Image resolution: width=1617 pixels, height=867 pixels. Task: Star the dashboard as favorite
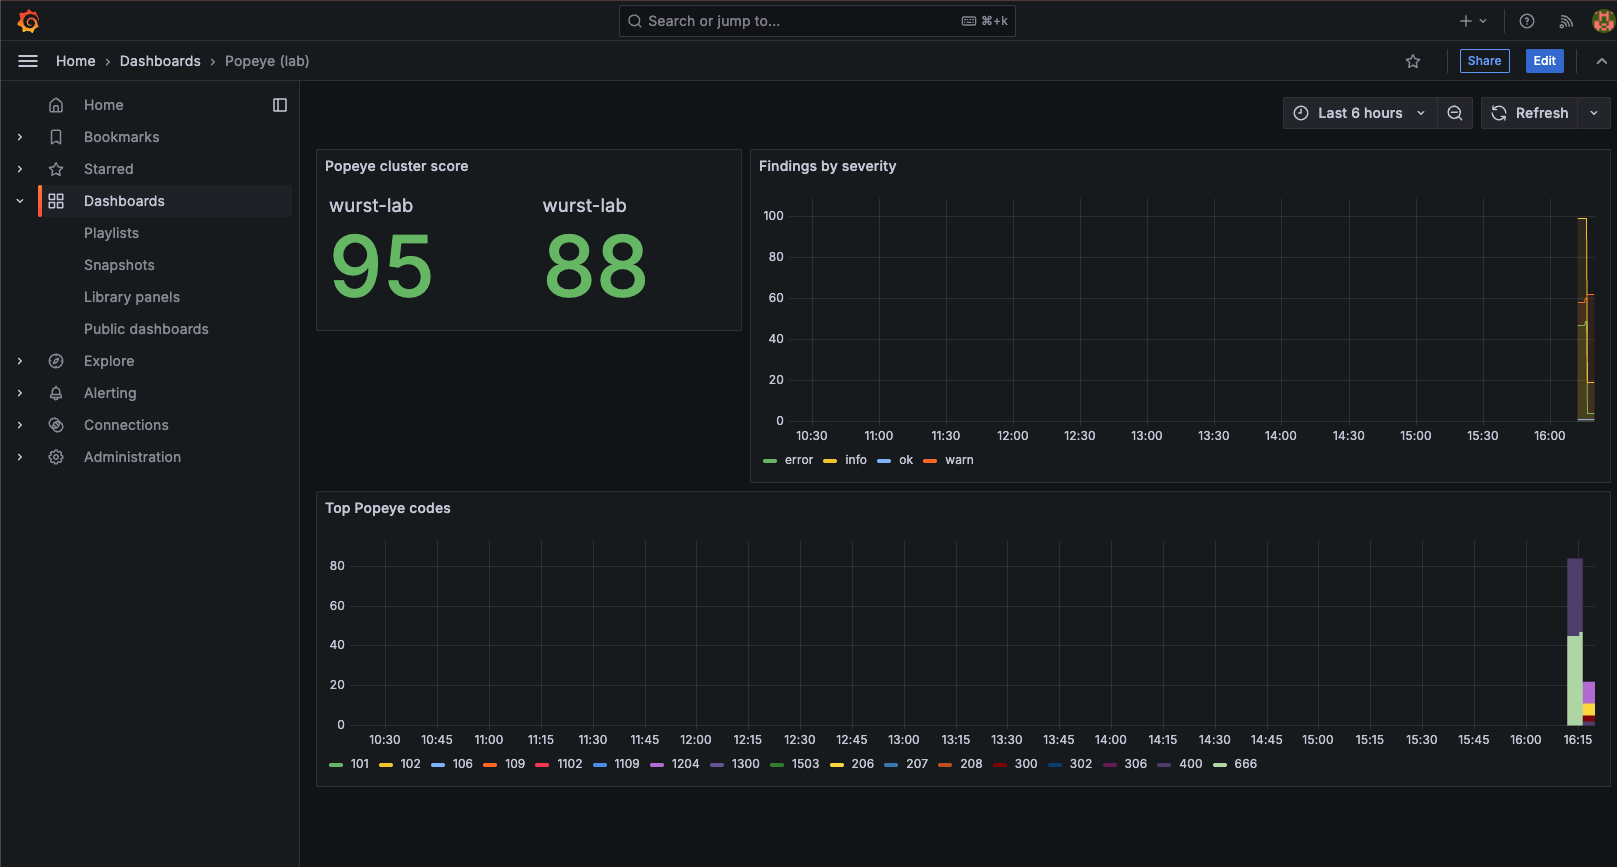pos(1413,61)
